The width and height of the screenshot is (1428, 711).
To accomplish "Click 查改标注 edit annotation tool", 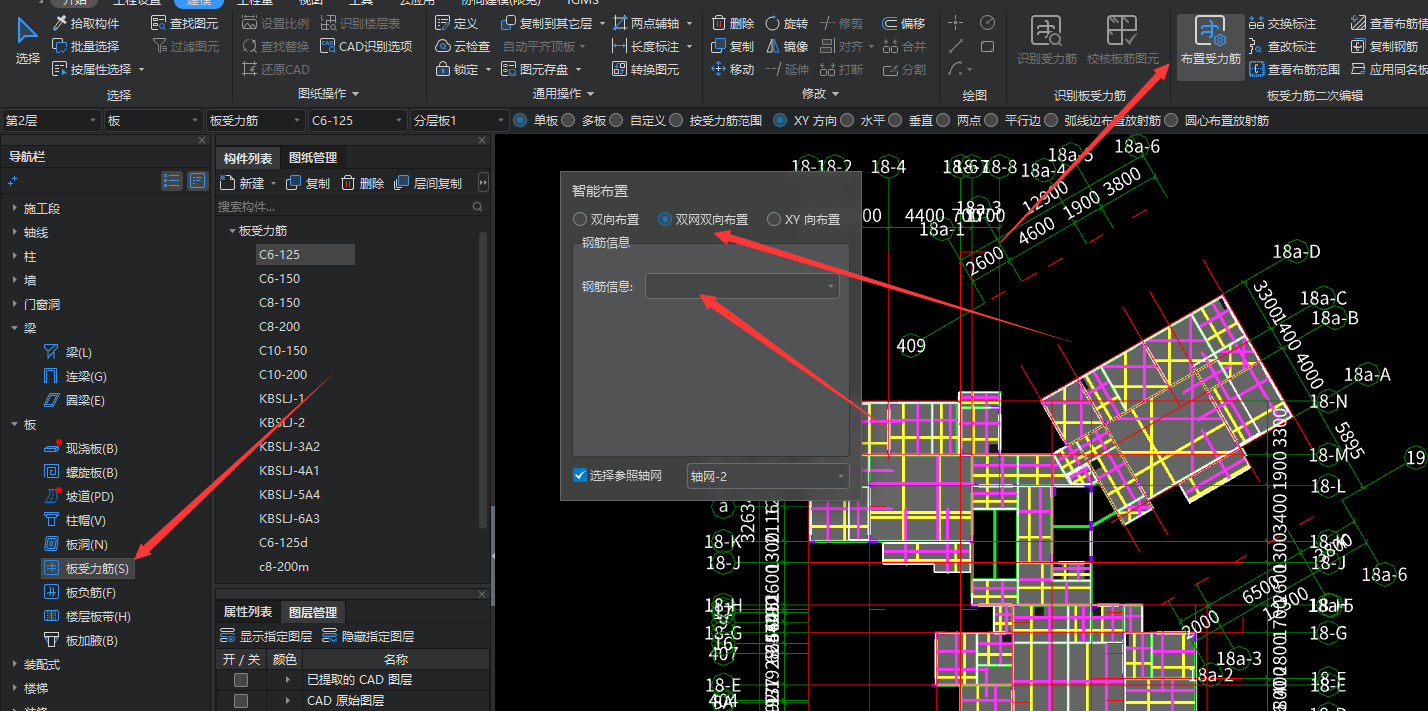I will click(x=1283, y=46).
